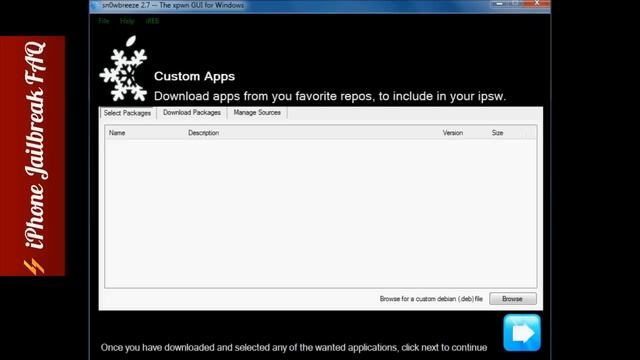Click Browse to pick a .deb file
Screen dimensions: 640x360
[513, 299]
